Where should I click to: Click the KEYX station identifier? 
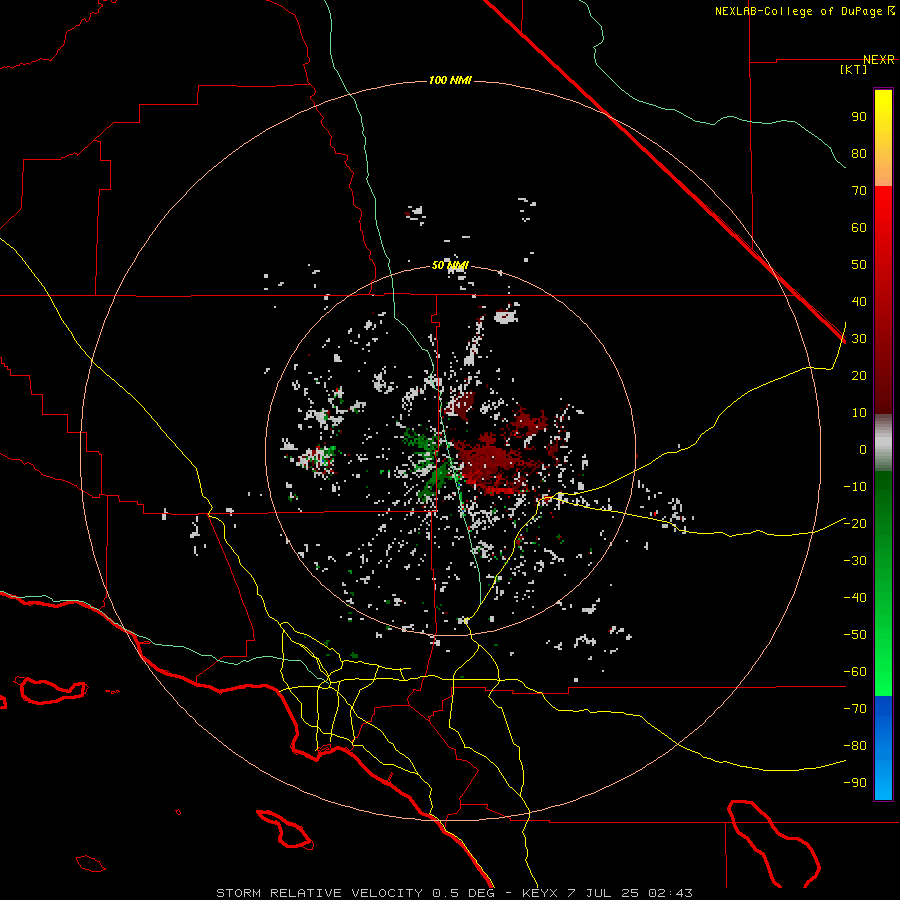540,893
